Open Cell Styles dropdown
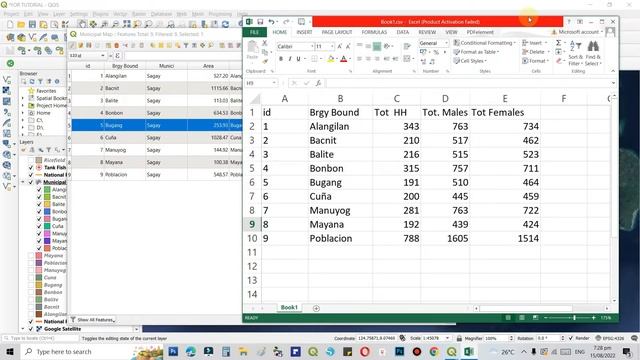 coord(470,61)
